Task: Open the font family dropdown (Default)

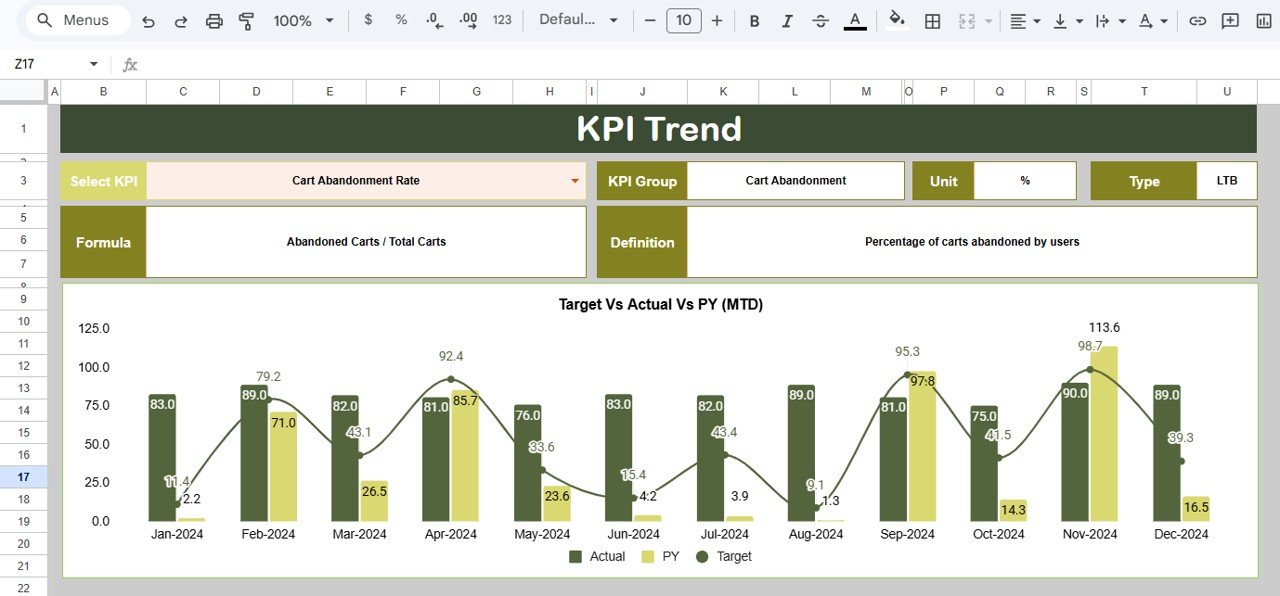Action: 579,20
